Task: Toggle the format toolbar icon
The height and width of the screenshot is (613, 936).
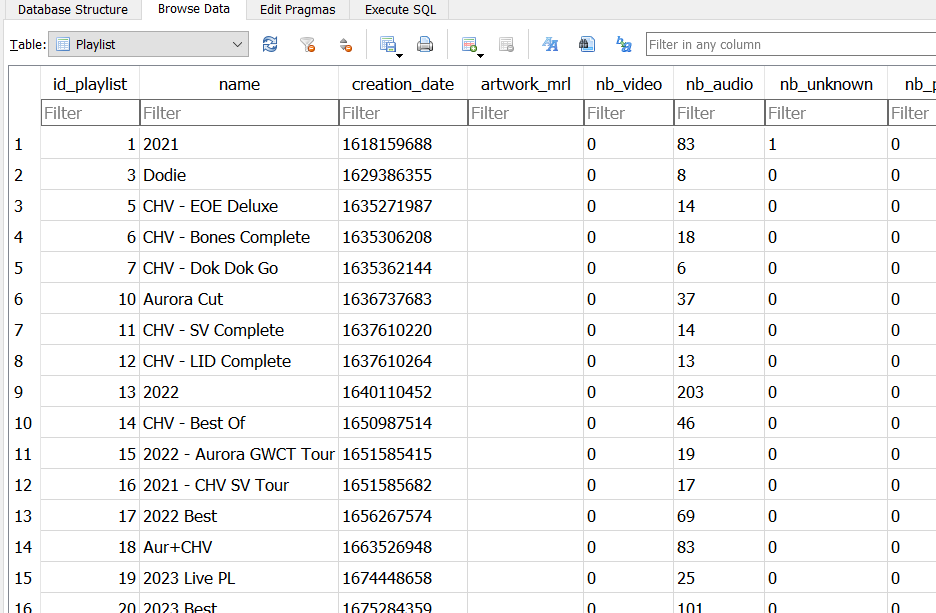Action: click(x=550, y=44)
